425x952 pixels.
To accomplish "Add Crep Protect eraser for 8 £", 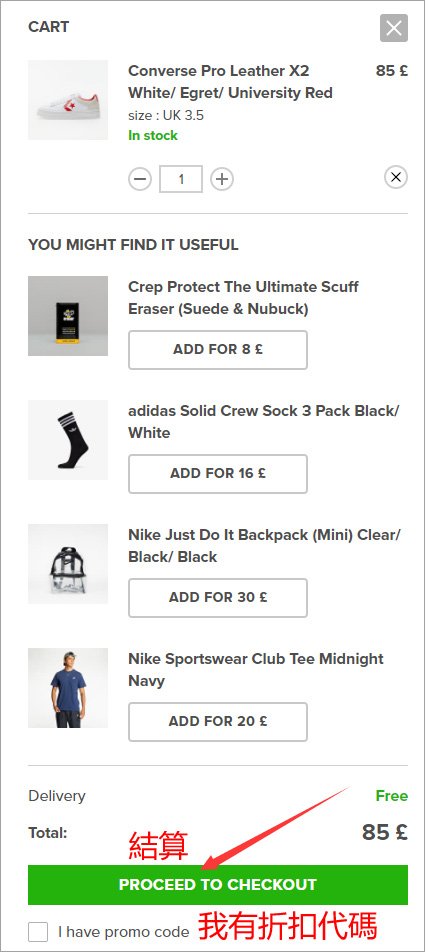I will tap(218, 350).
